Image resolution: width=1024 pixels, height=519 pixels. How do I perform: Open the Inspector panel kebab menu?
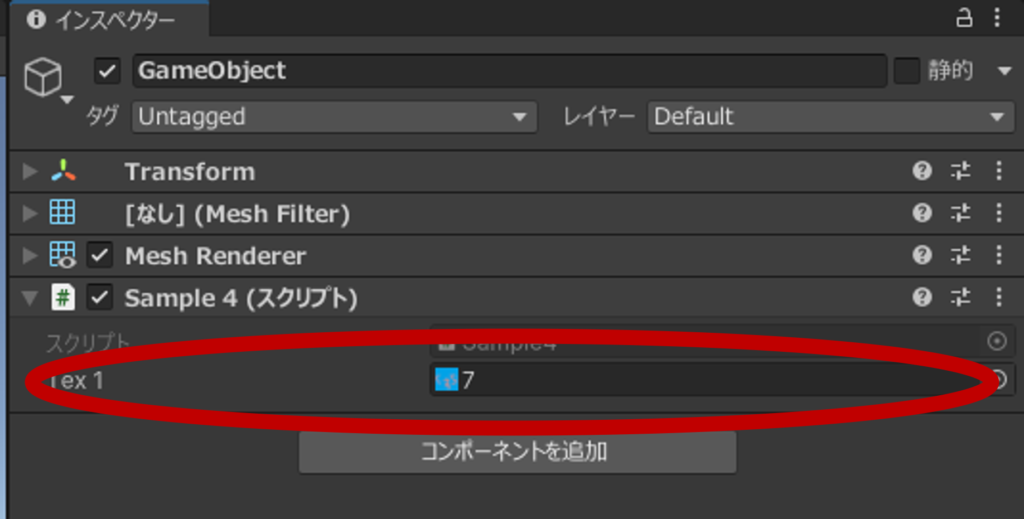coord(997,17)
